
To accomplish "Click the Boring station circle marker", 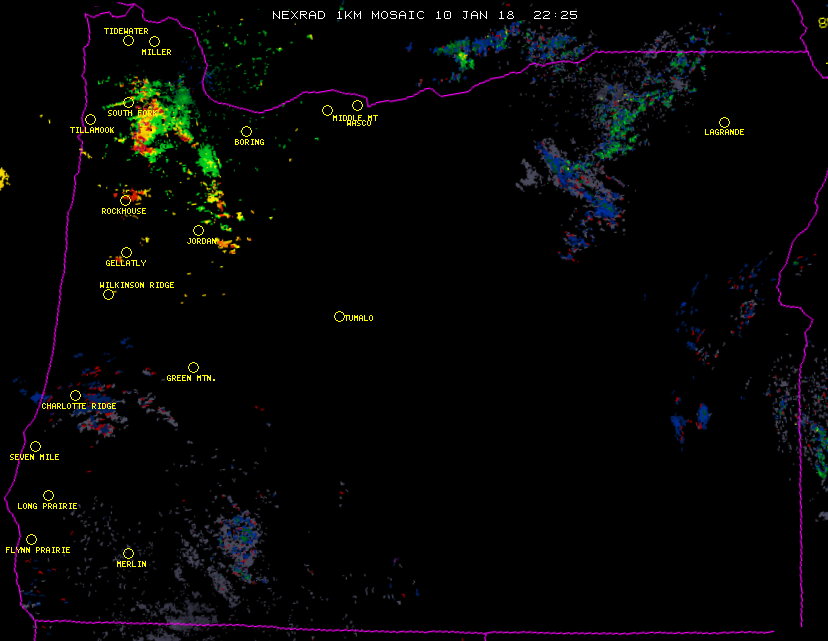I will point(246,132).
